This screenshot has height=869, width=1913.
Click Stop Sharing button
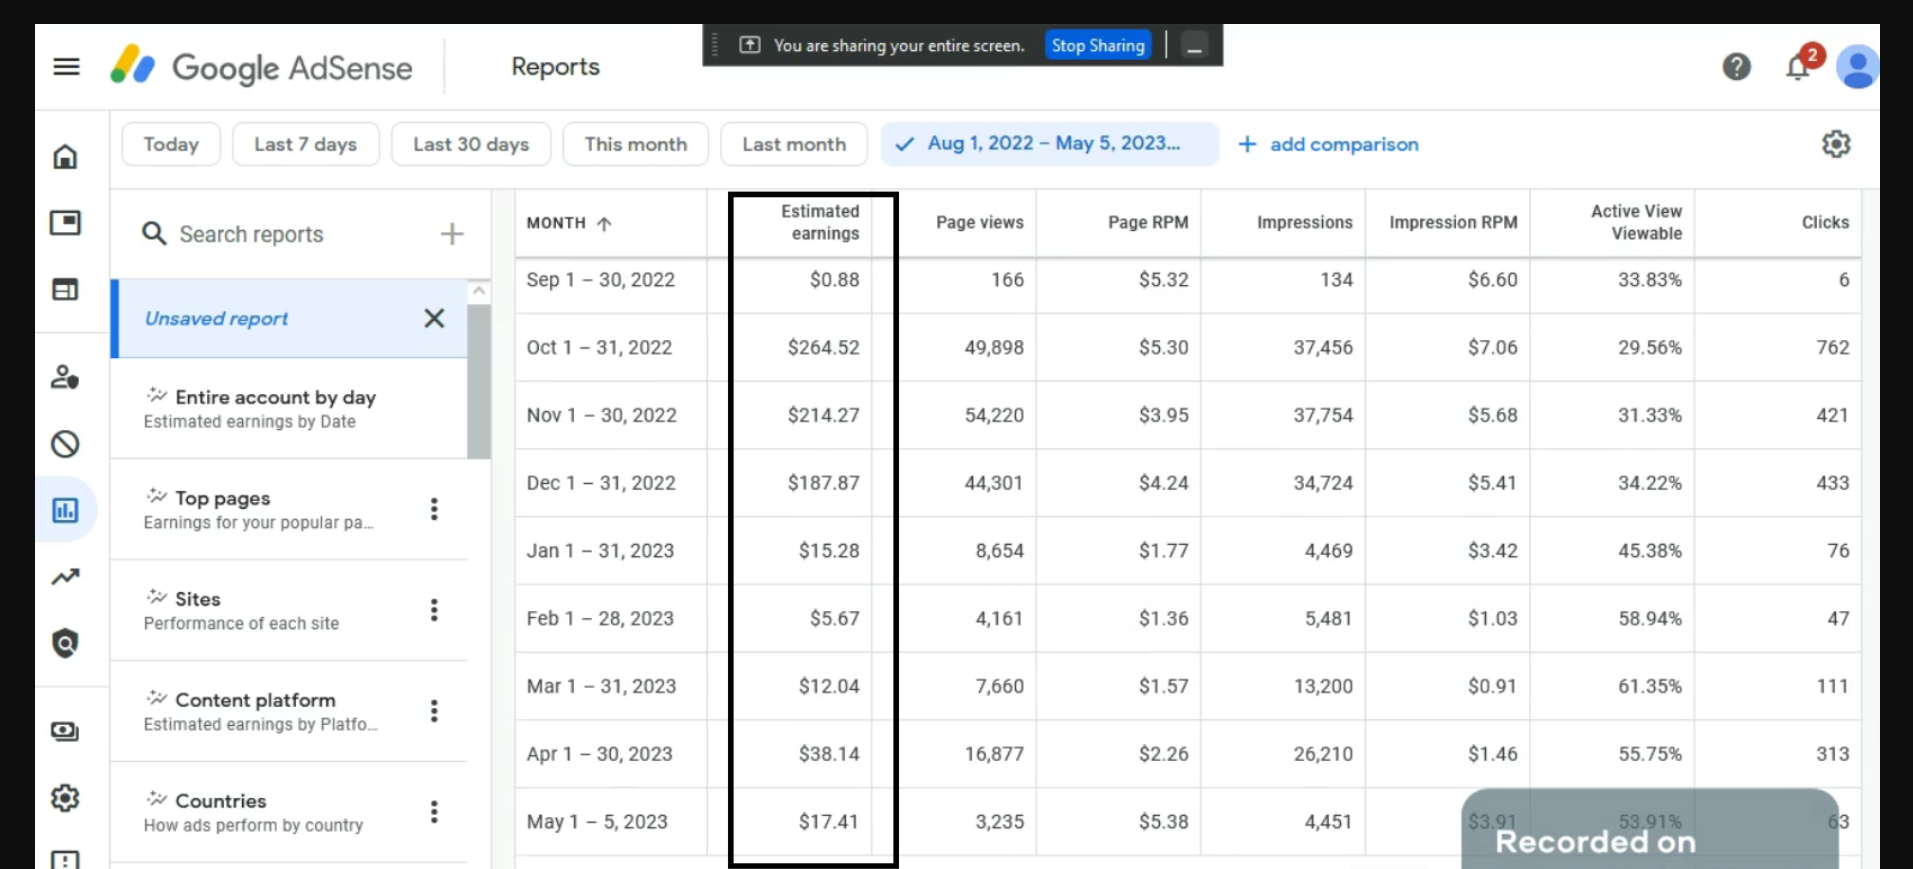(1098, 46)
